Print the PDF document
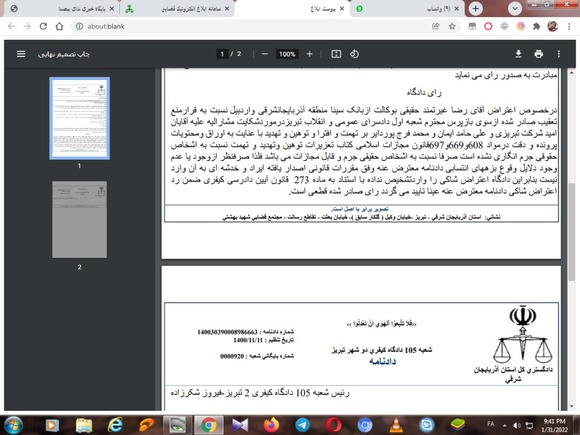The height and width of the screenshot is (435, 580). pos(539,54)
